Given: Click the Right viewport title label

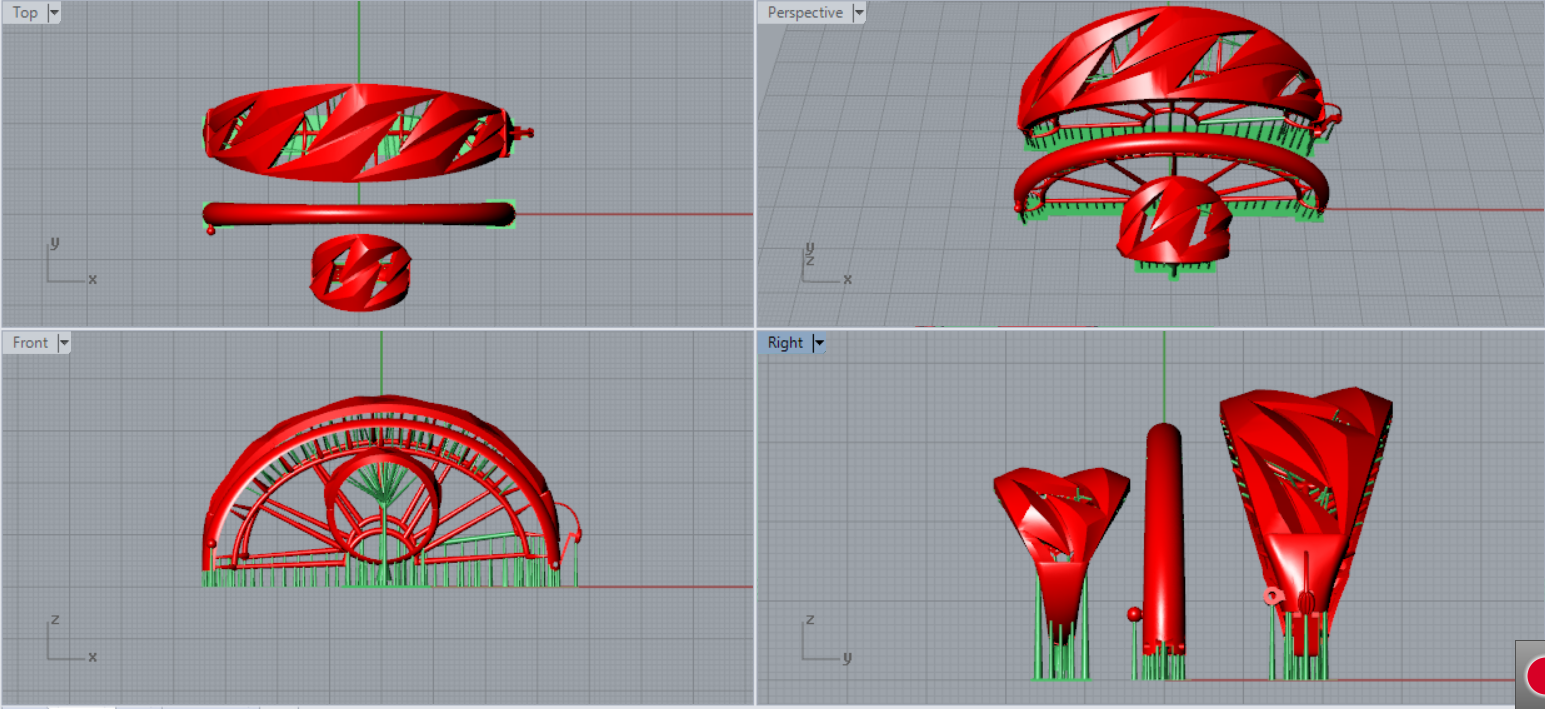Looking at the screenshot, I should (785, 343).
